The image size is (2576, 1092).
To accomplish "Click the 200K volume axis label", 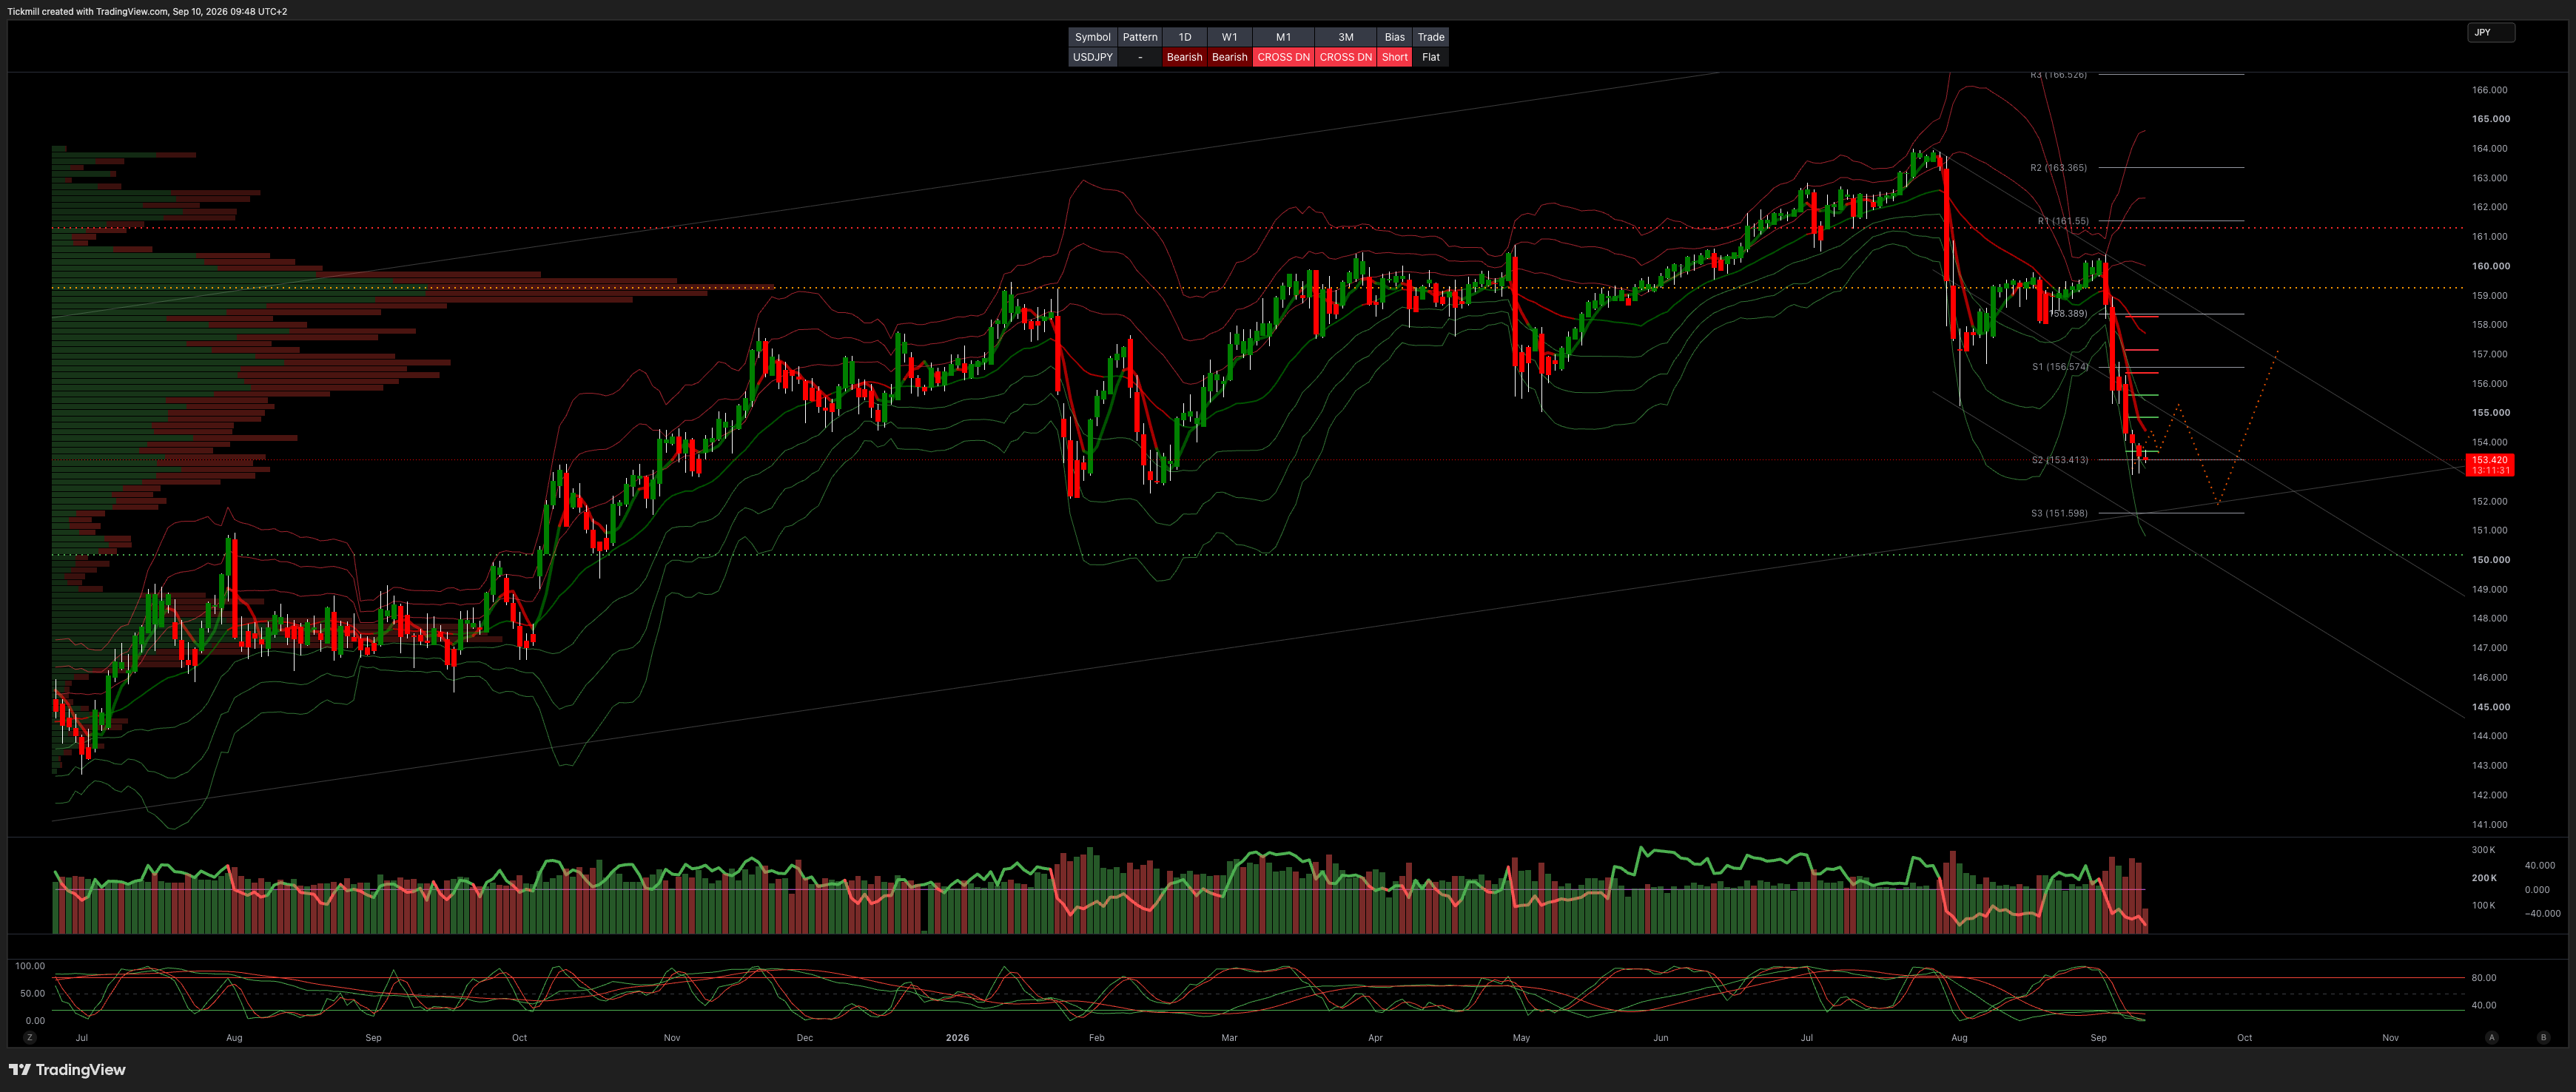I will pos(2484,878).
